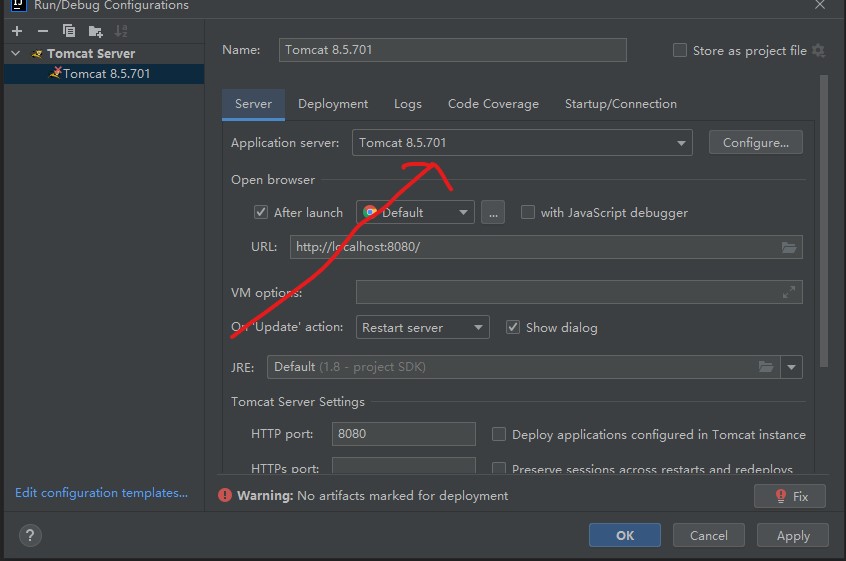Open project file storage settings gear
The image size is (846, 561).
818,51
